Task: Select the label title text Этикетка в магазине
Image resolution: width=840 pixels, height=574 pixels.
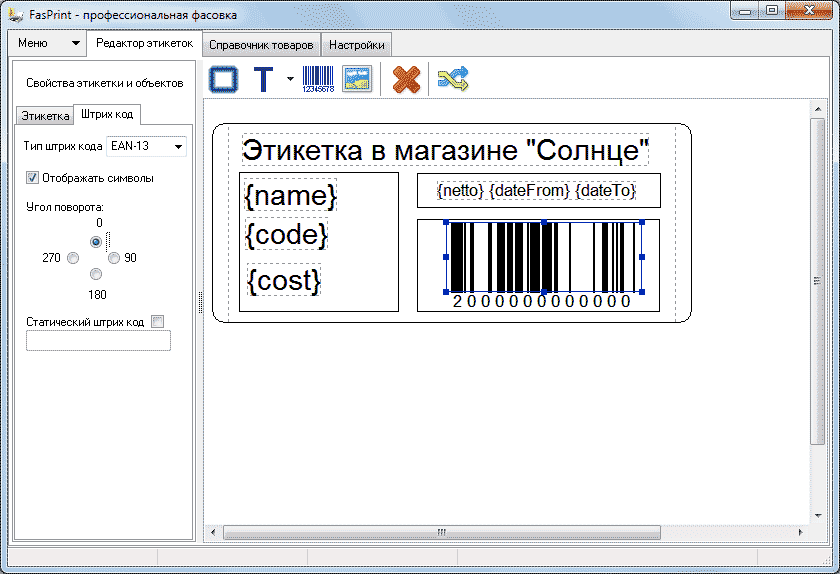Action: tap(445, 150)
